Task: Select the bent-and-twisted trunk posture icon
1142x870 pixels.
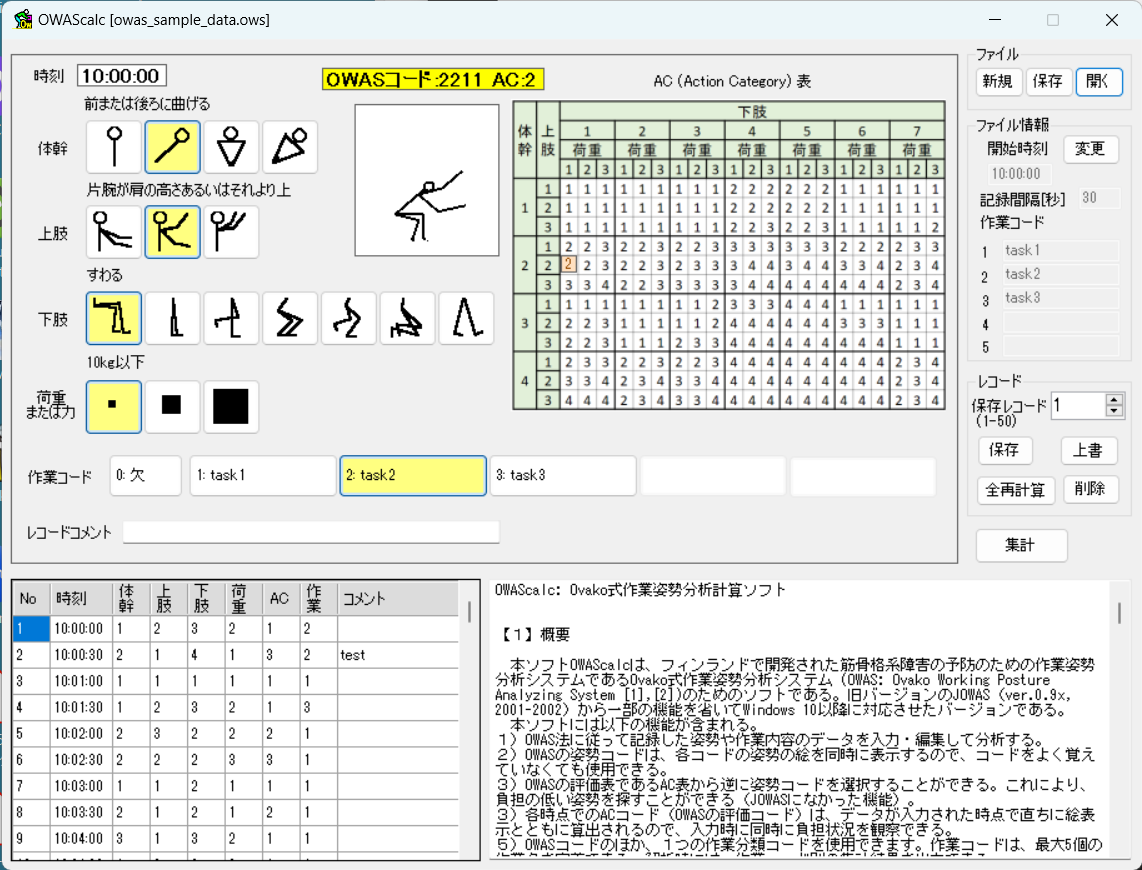Action: pos(289,147)
